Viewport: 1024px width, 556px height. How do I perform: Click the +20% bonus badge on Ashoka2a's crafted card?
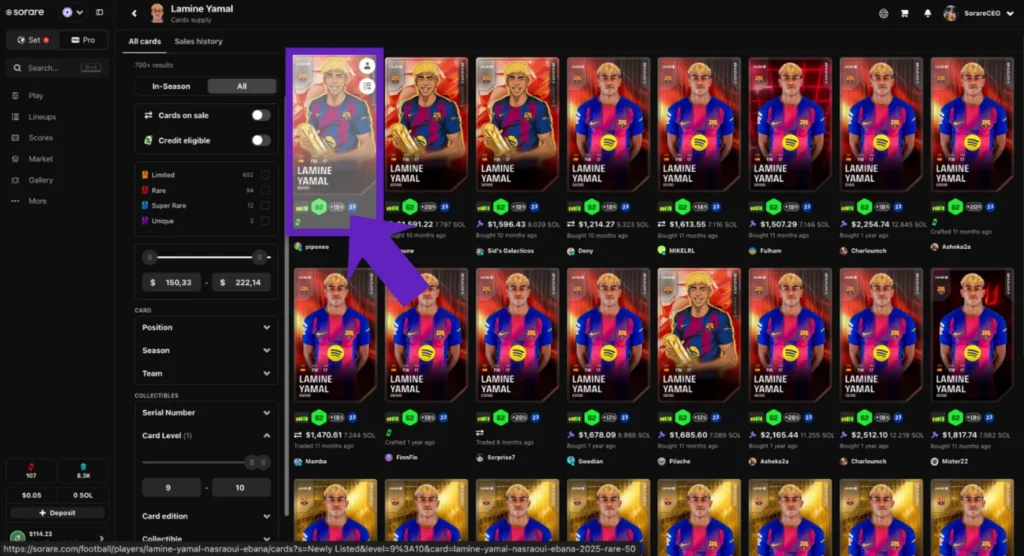974,207
